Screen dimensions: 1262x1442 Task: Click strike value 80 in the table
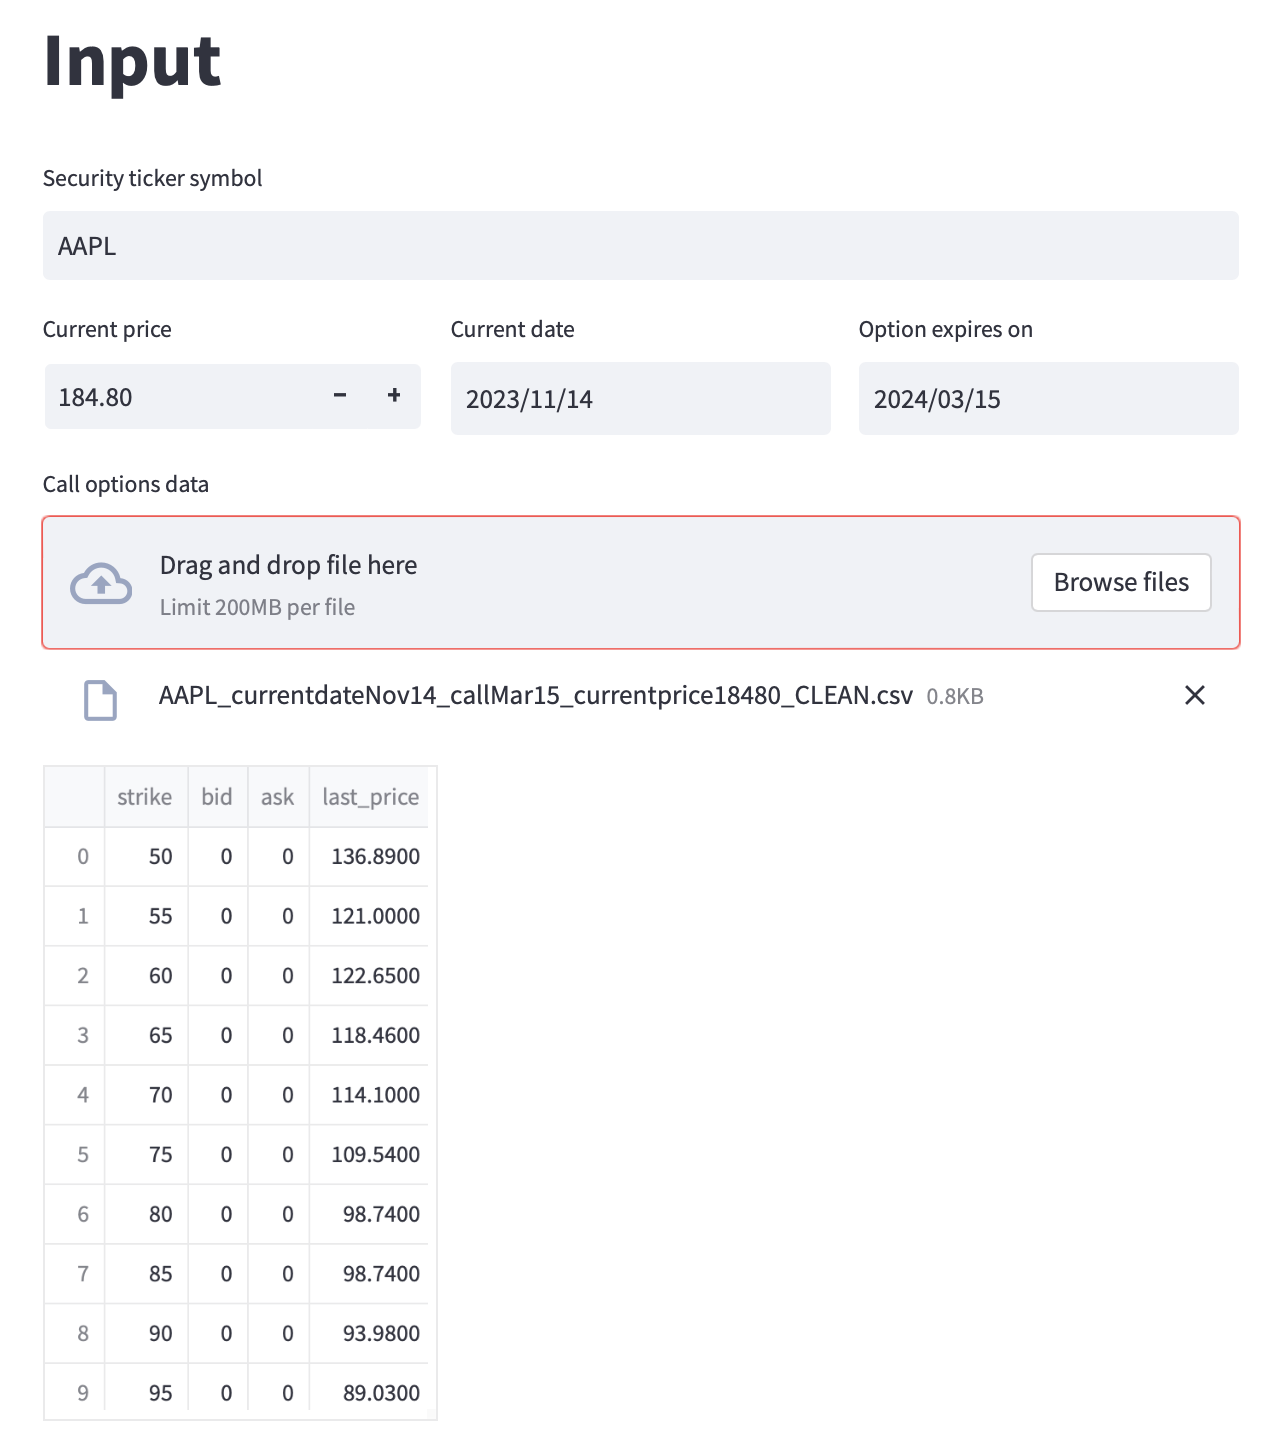146,1215
